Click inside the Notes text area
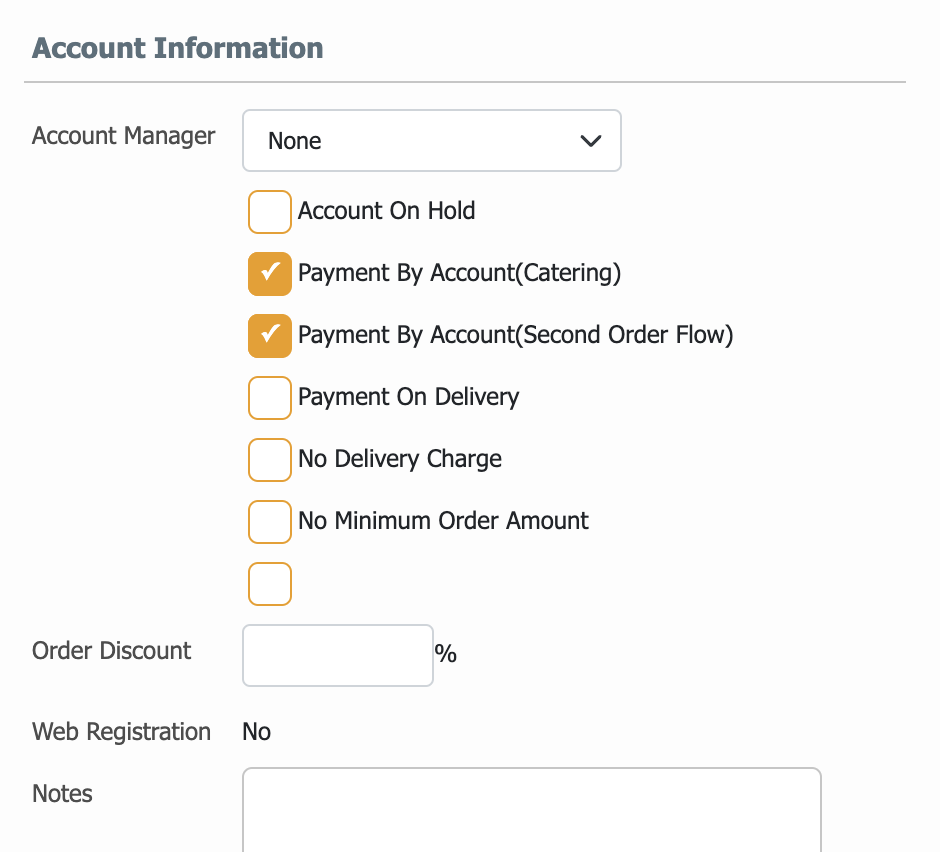This screenshot has width=940, height=852. [532, 810]
